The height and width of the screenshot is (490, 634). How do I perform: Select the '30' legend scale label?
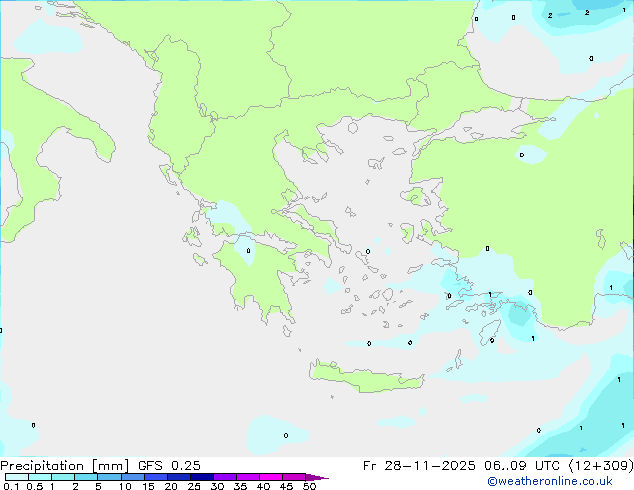click(217, 486)
